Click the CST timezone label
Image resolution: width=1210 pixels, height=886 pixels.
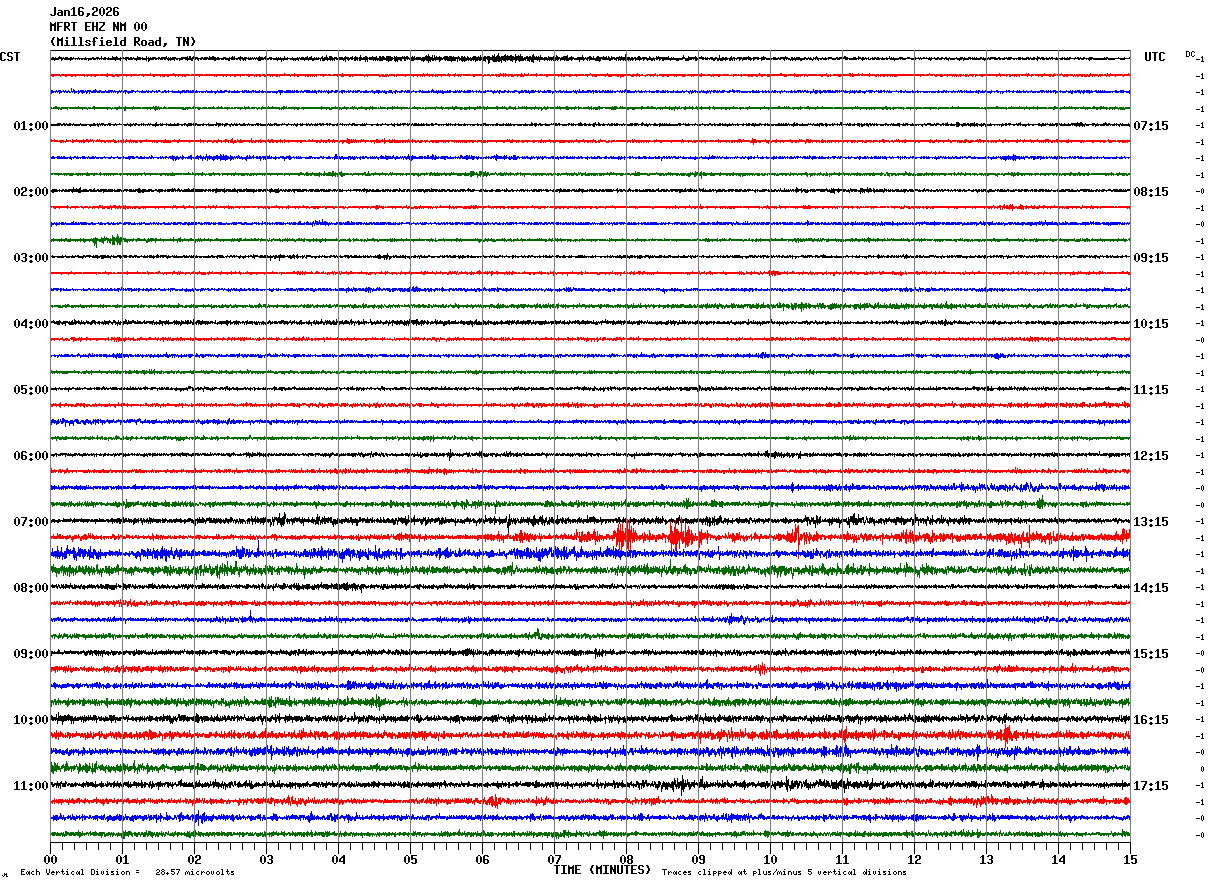point(10,57)
